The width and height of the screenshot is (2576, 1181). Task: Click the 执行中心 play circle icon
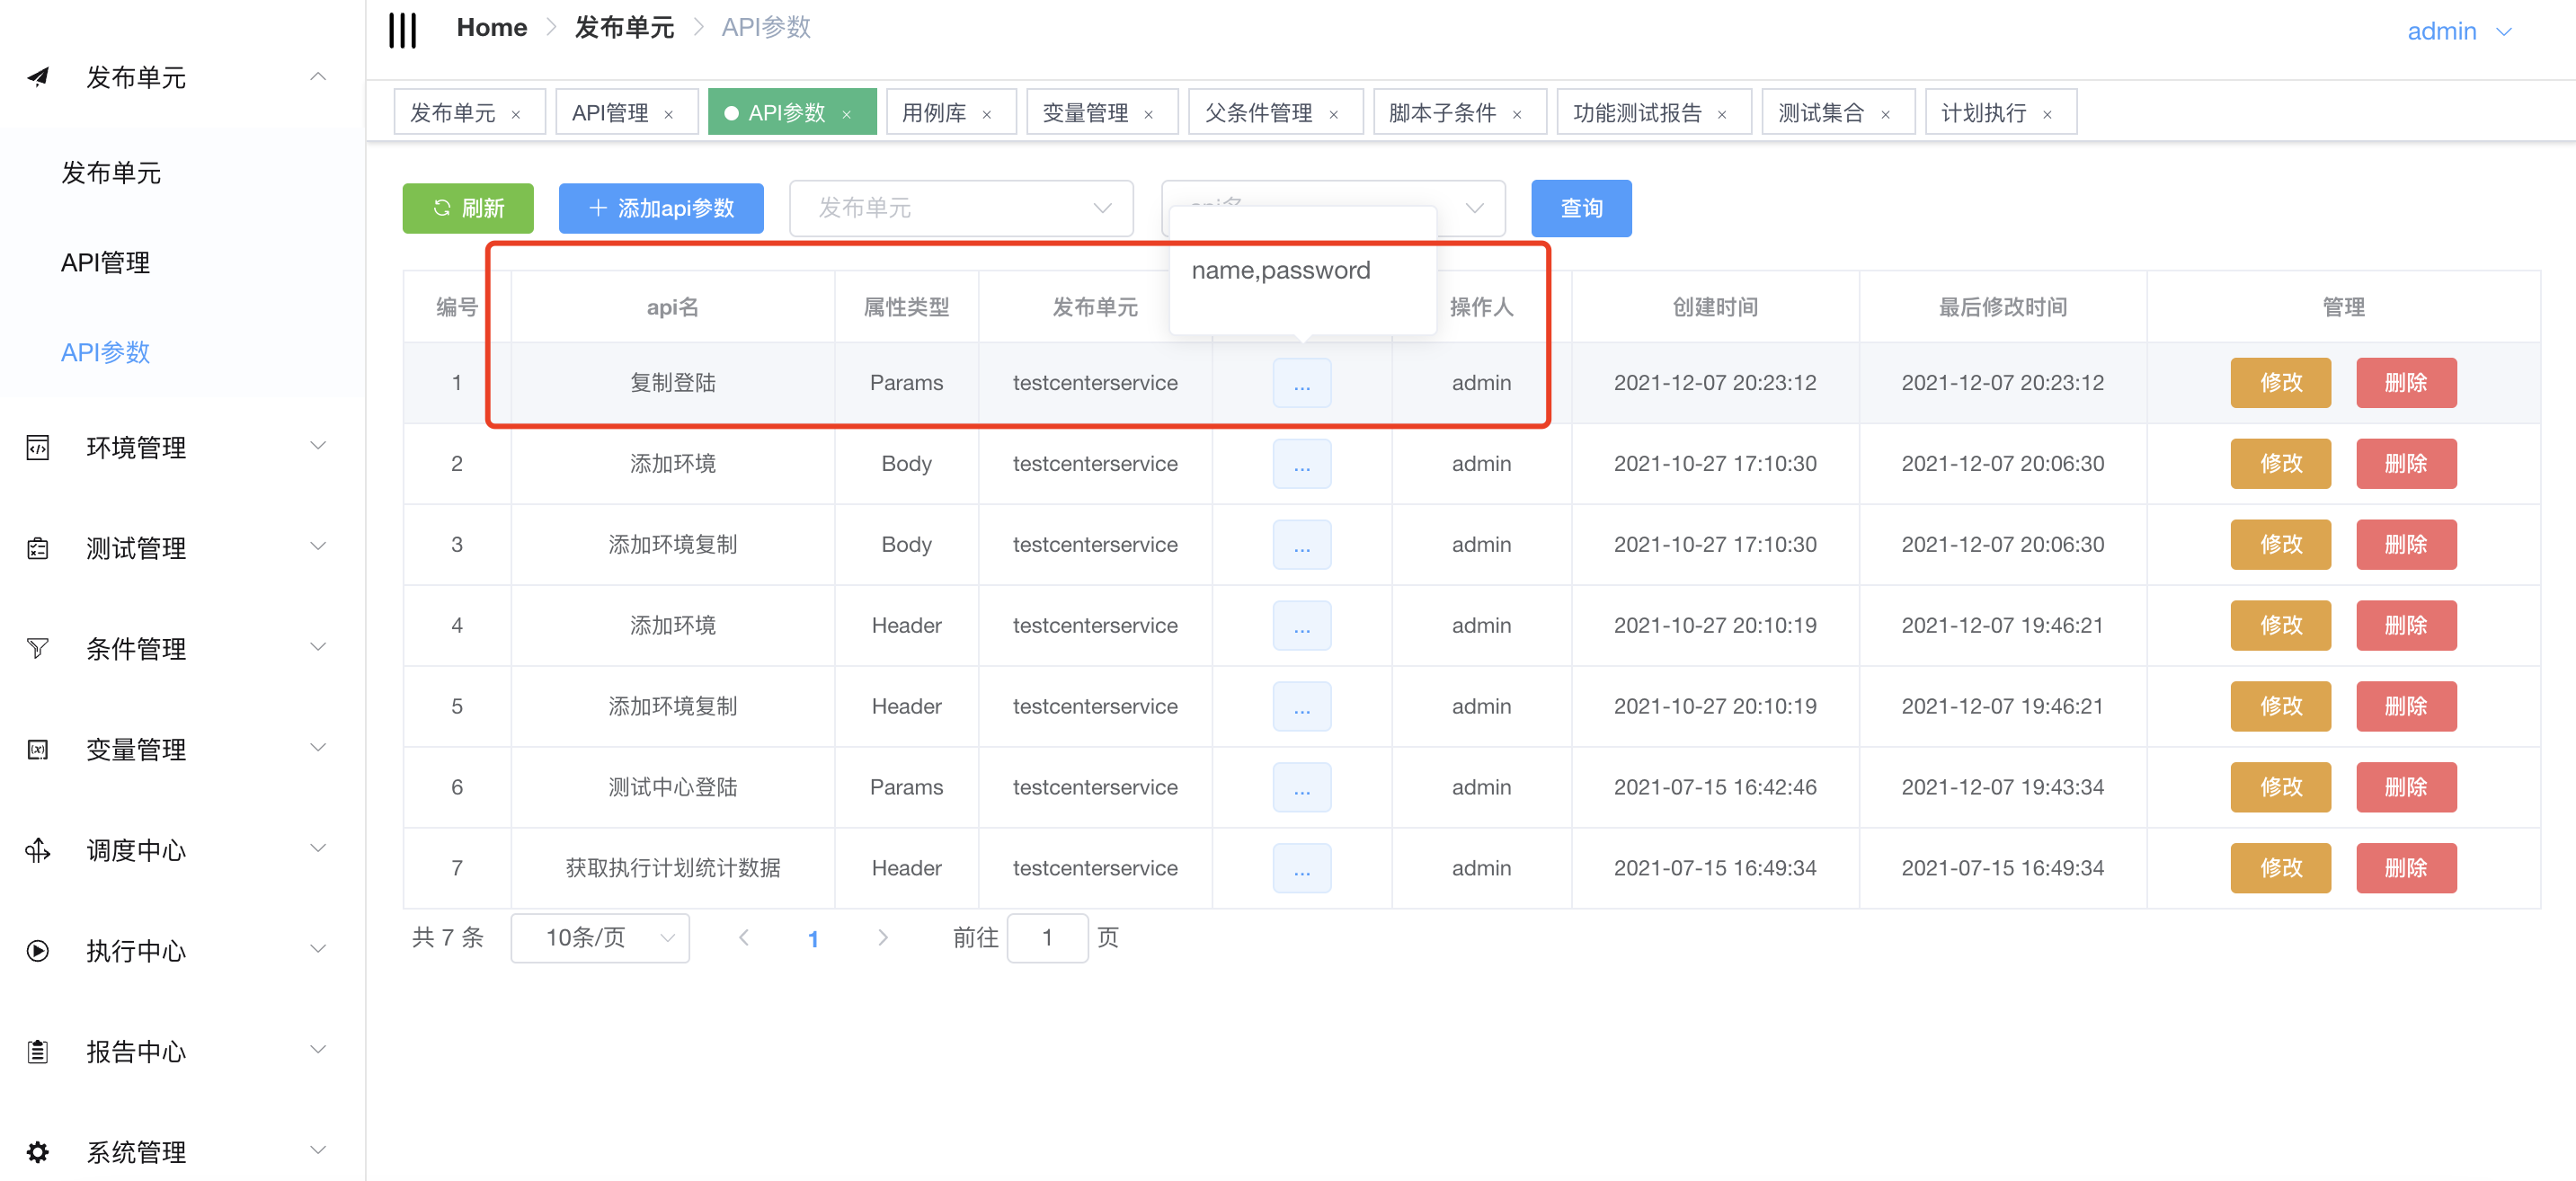click(x=38, y=951)
